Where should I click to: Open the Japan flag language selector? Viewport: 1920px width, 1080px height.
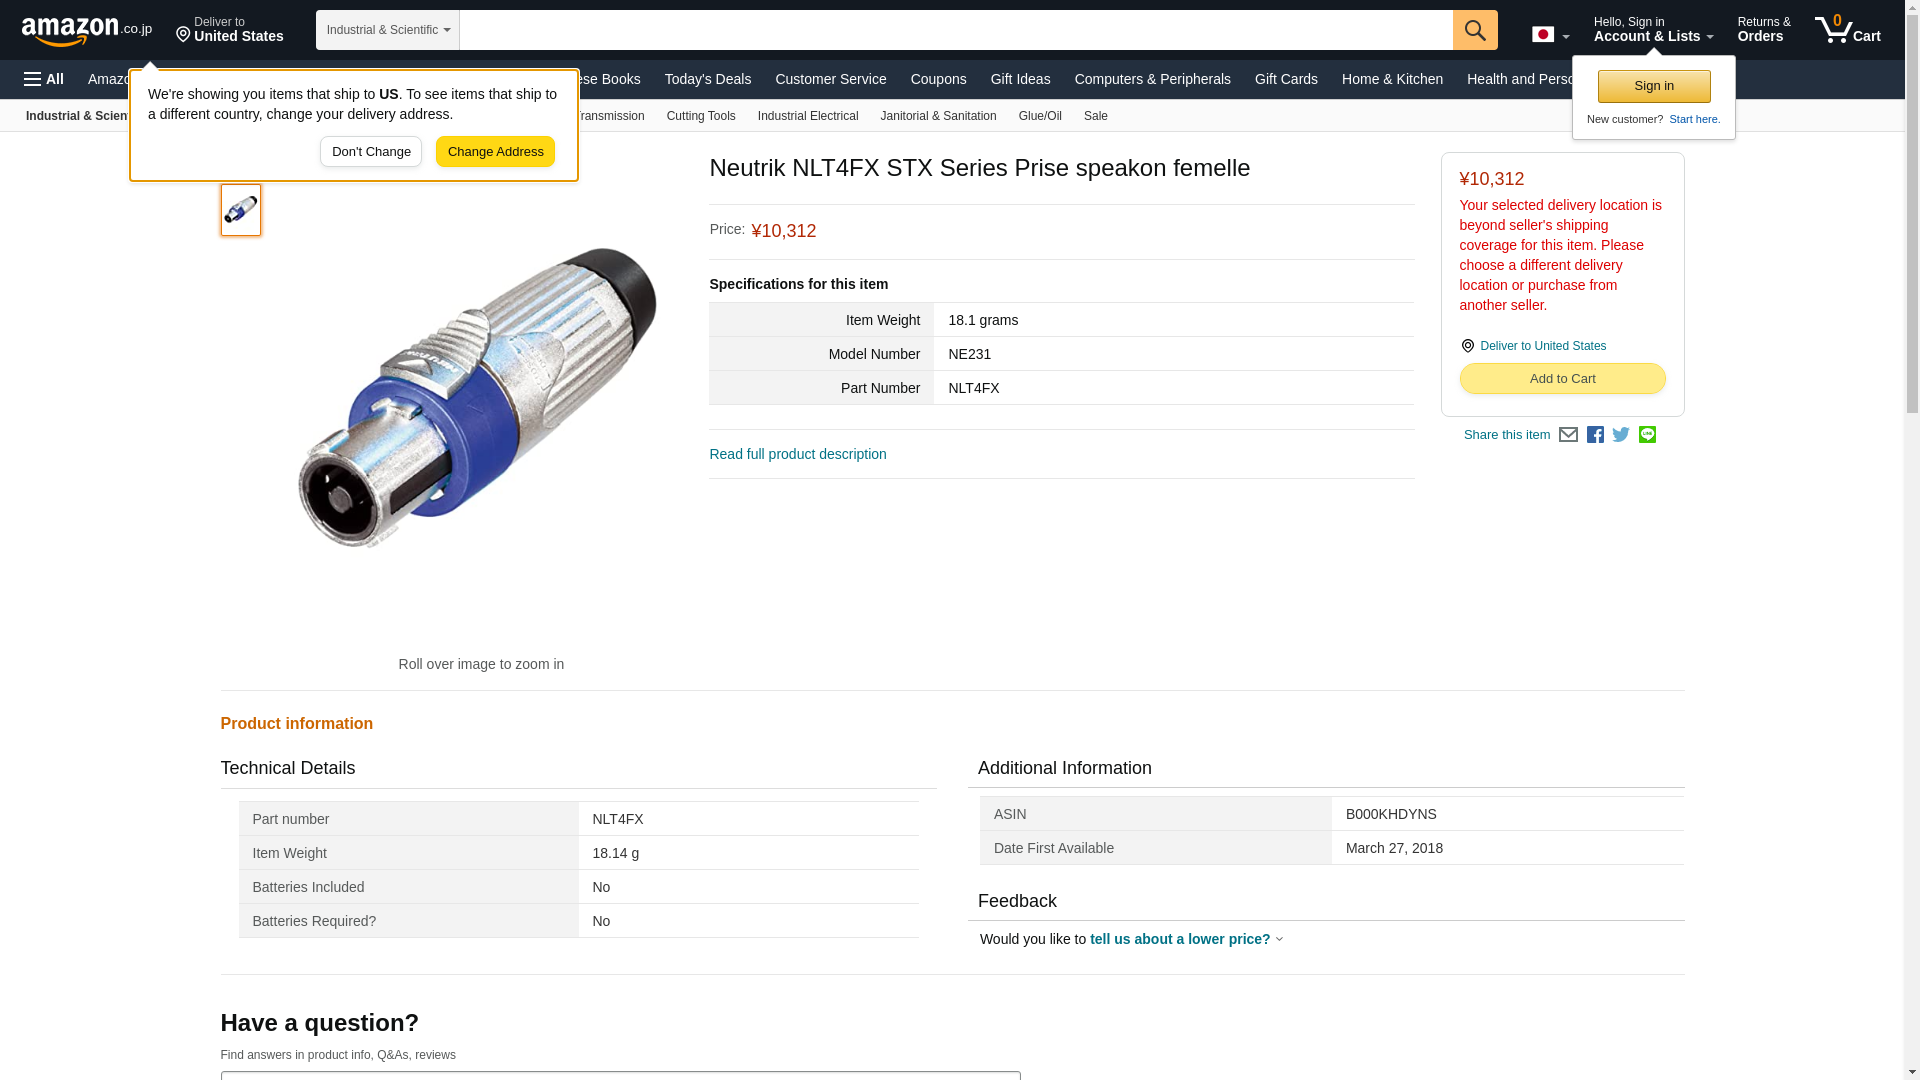tap(1550, 35)
